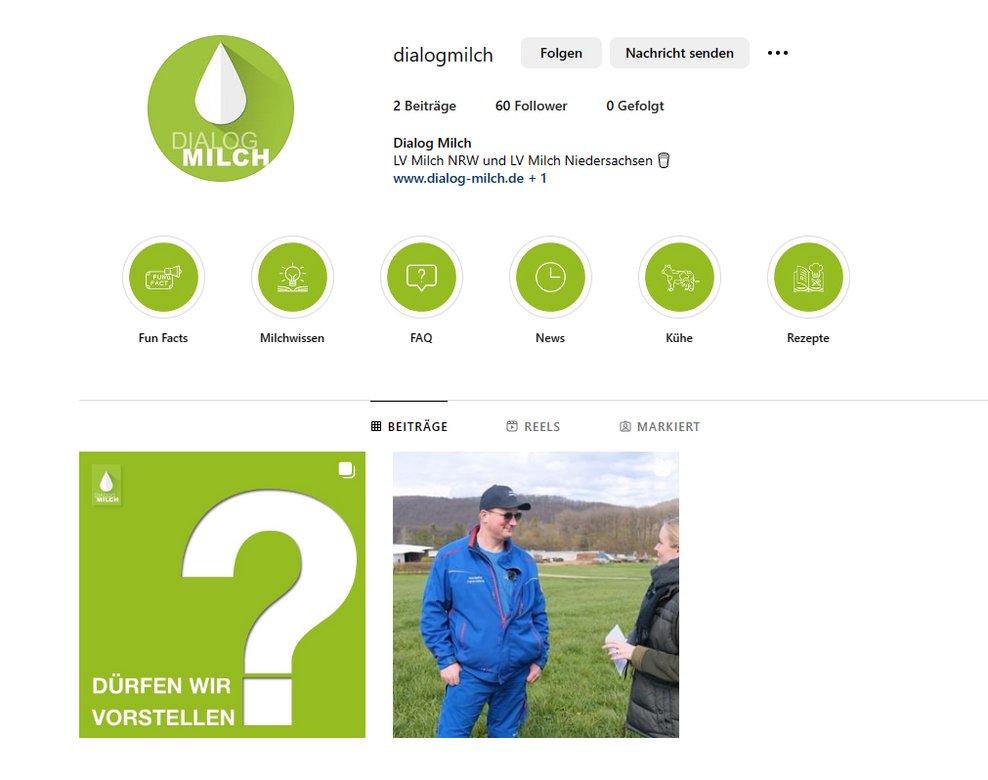Click the carousel icon on green post
The image size is (988, 780).
pos(347,470)
